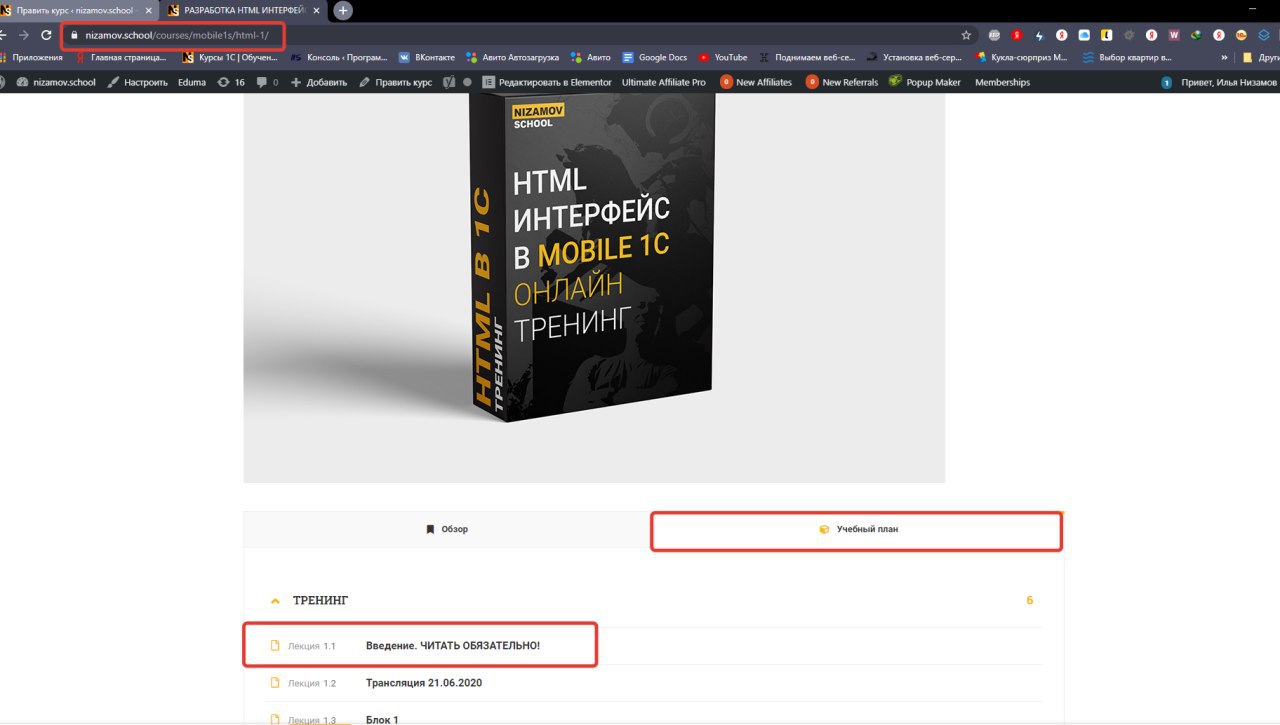Open 'Курсы 1С | Обучен...' bookmark
This screenshot has height=725, width=1280.
point(230,57)
